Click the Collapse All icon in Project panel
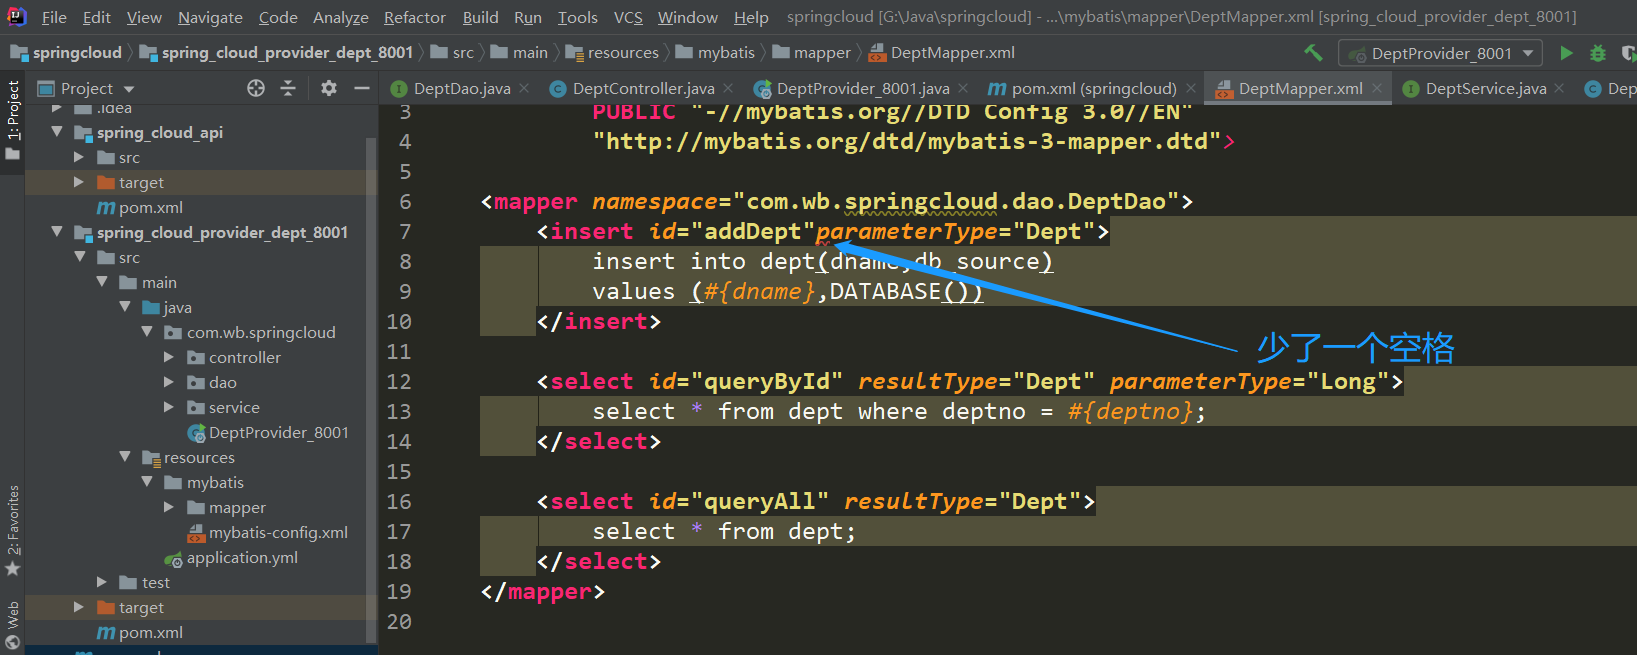1637x655 pixels. click(x=288, y=88)
